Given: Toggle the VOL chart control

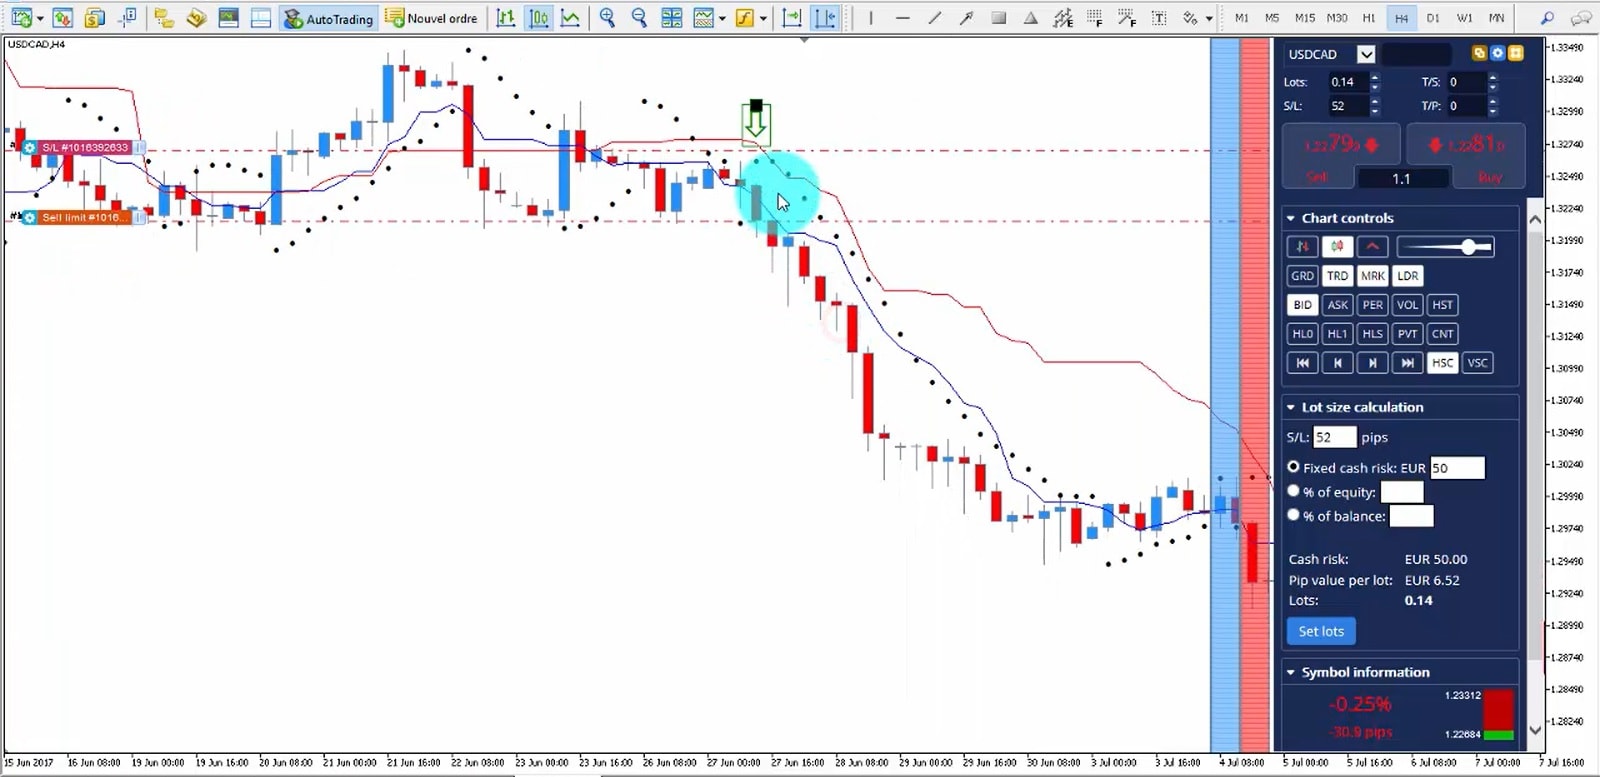Looking at the screenshot, I should (1408, 305).
